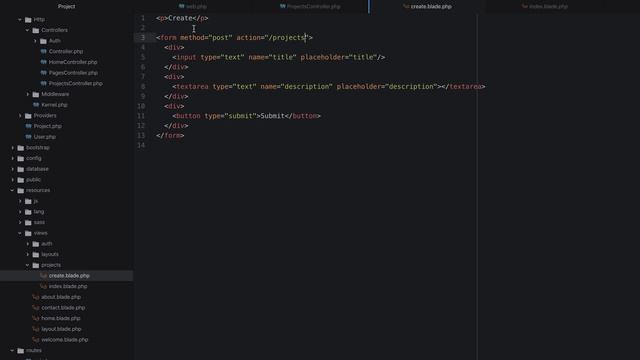Click the blade icon beside about.blade.php
The width and height of the screenshot is (640, 360).
coord(36,297)
